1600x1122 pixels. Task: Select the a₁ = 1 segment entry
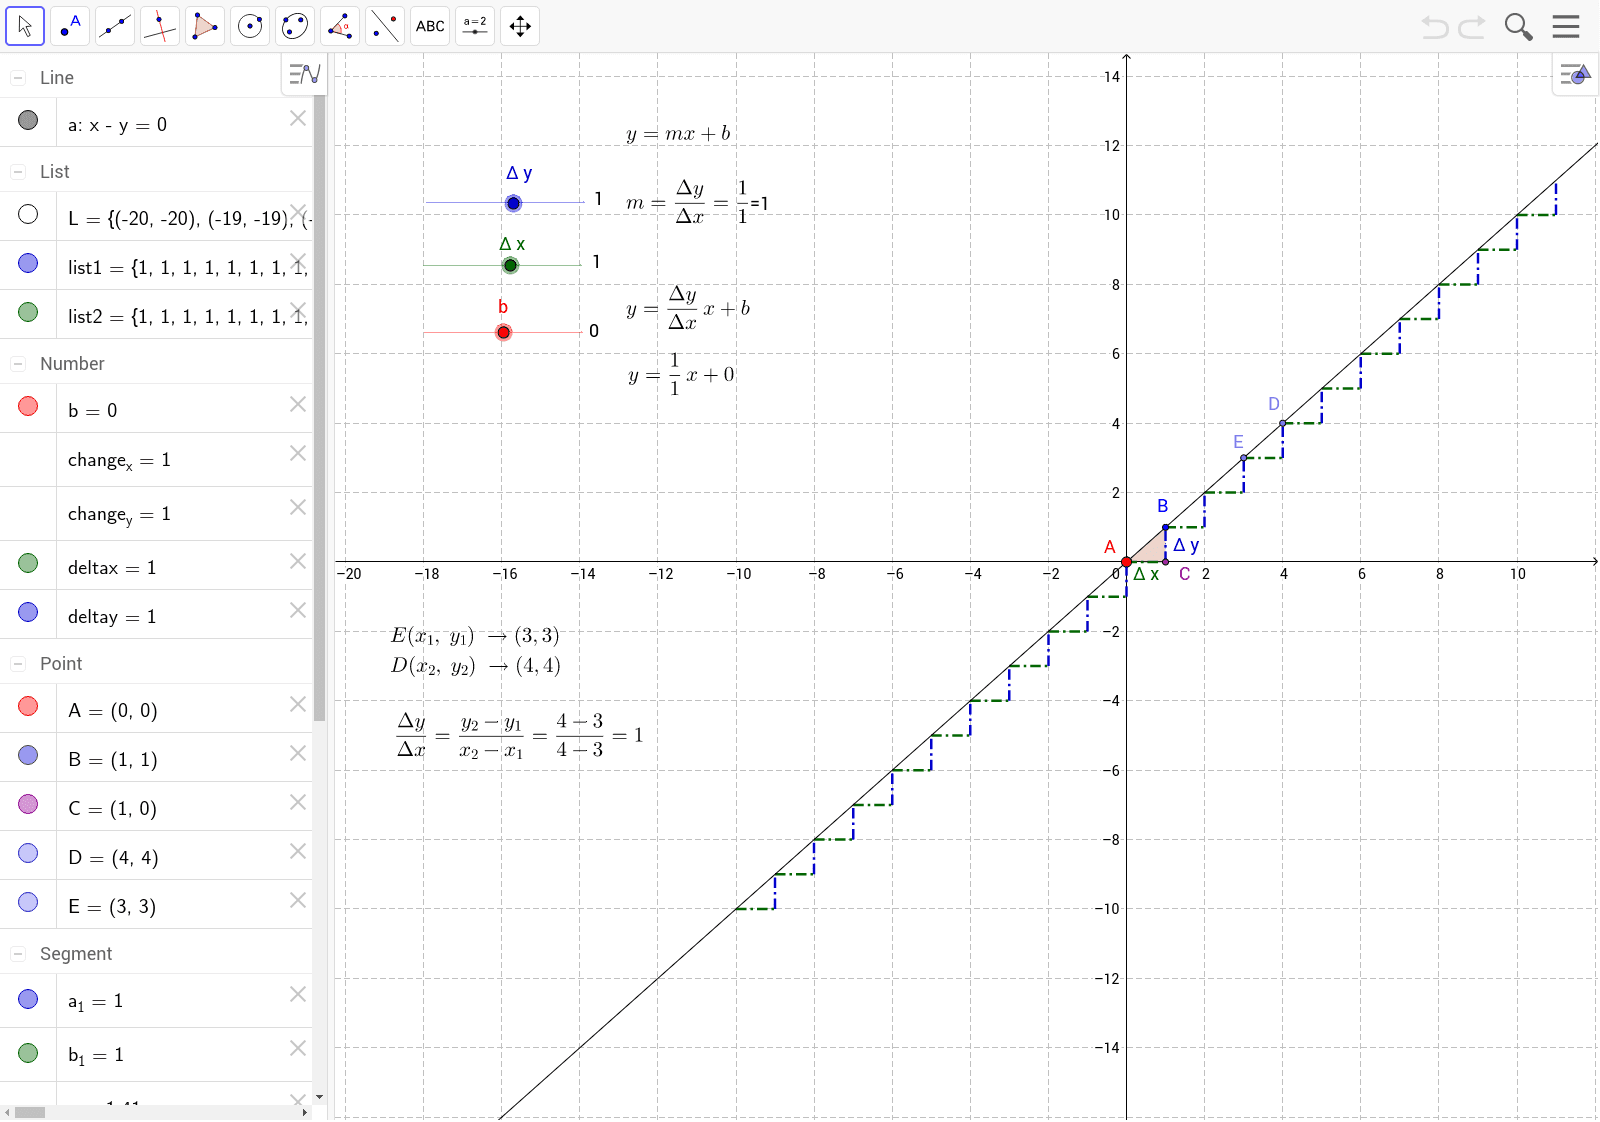tap(156, 1002)
